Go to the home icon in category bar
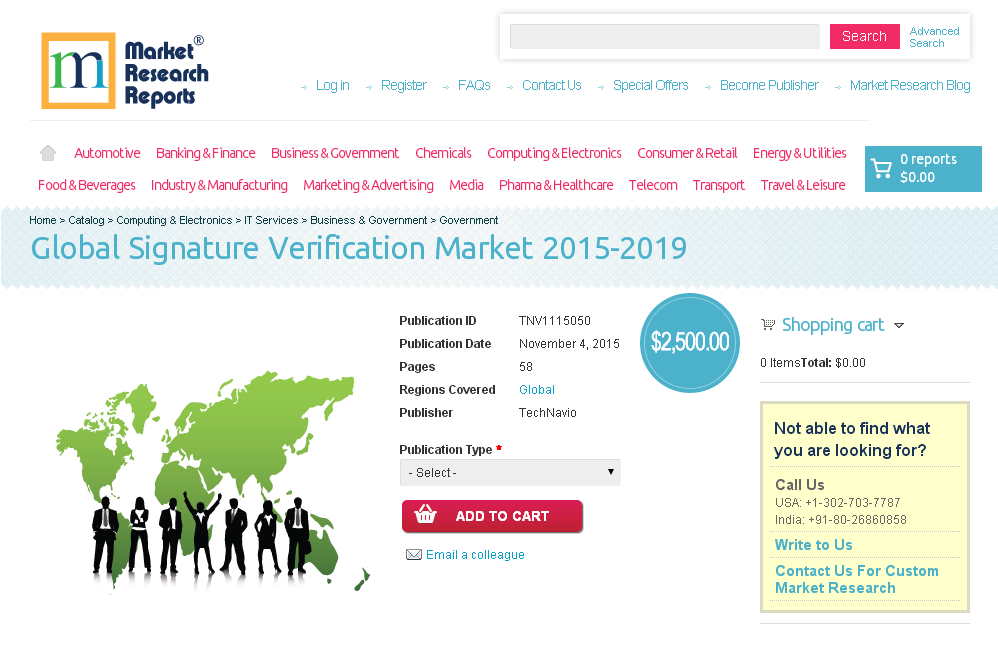Image resolution: width=998 pixels, height=653 pixels. (x=48, y=153)
